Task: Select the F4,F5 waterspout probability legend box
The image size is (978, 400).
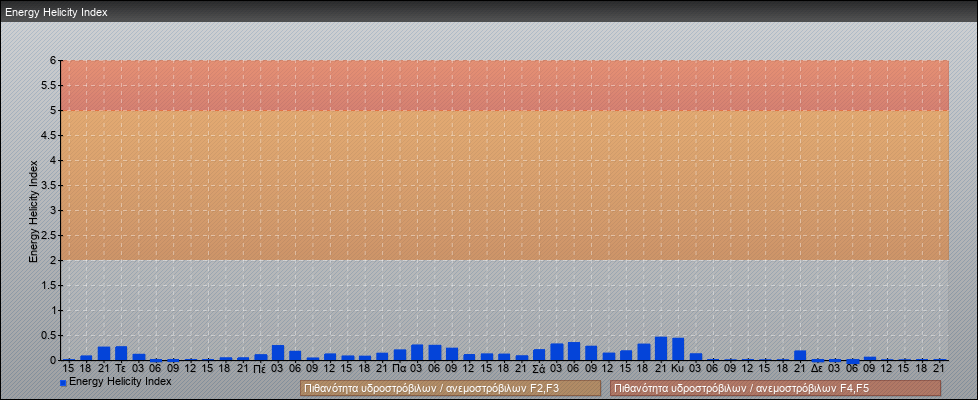Action: [775, 388]
